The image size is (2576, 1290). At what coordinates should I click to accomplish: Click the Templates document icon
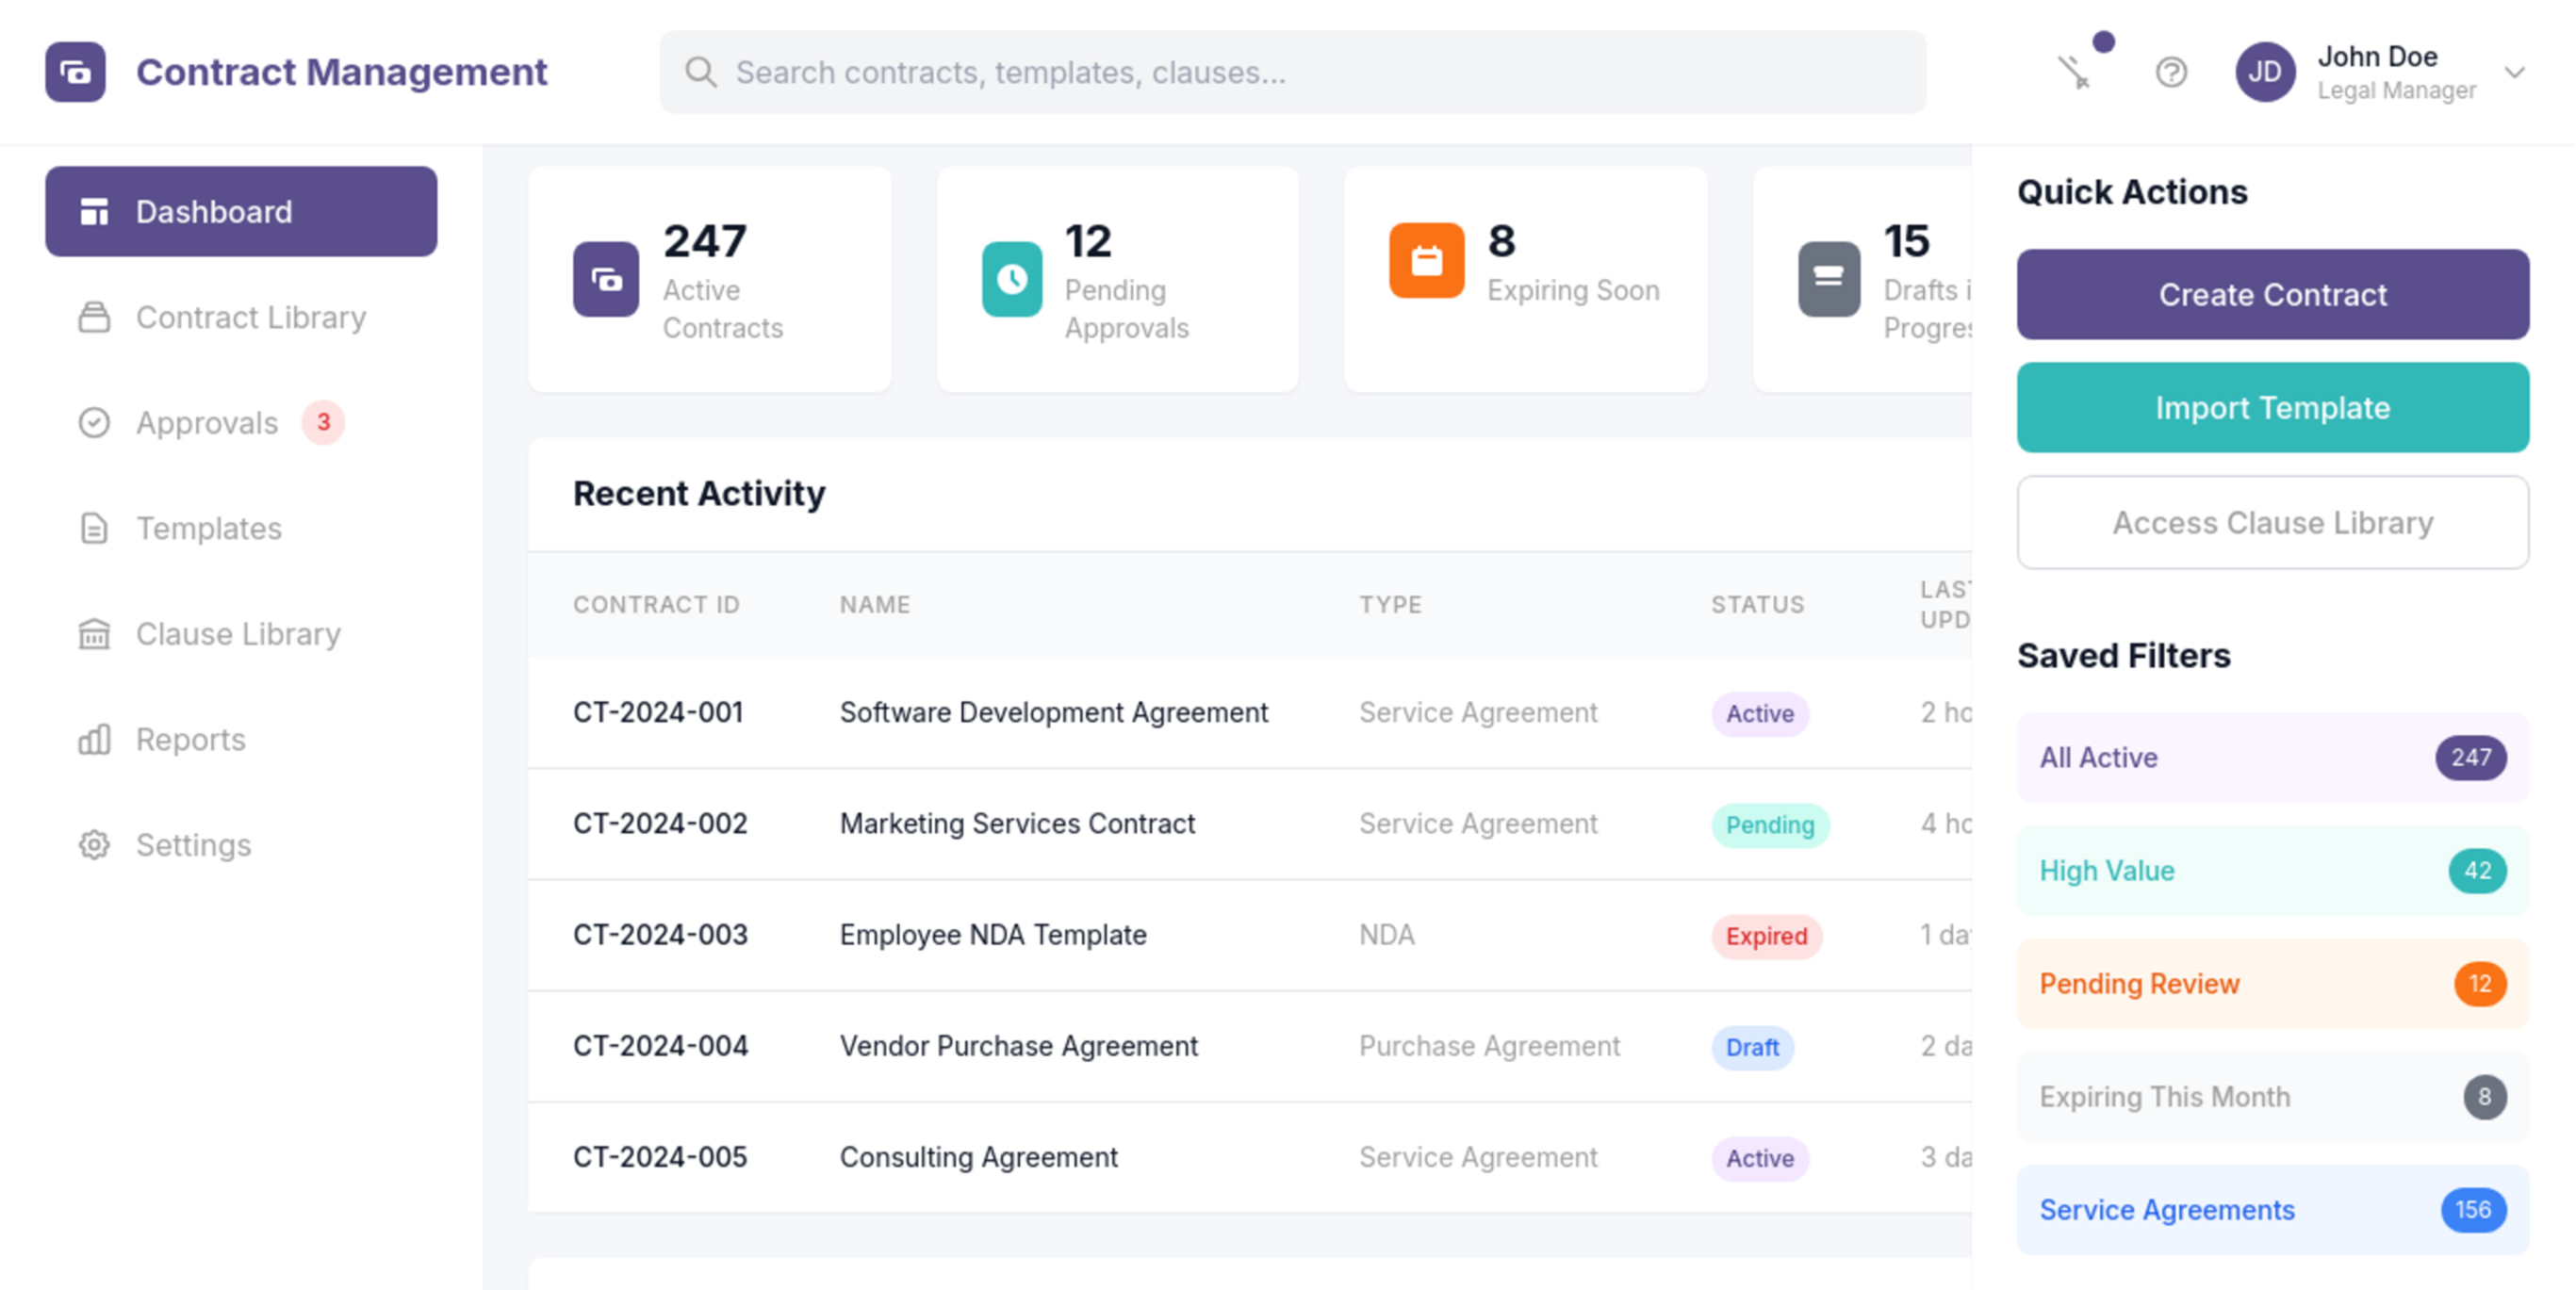94,529
